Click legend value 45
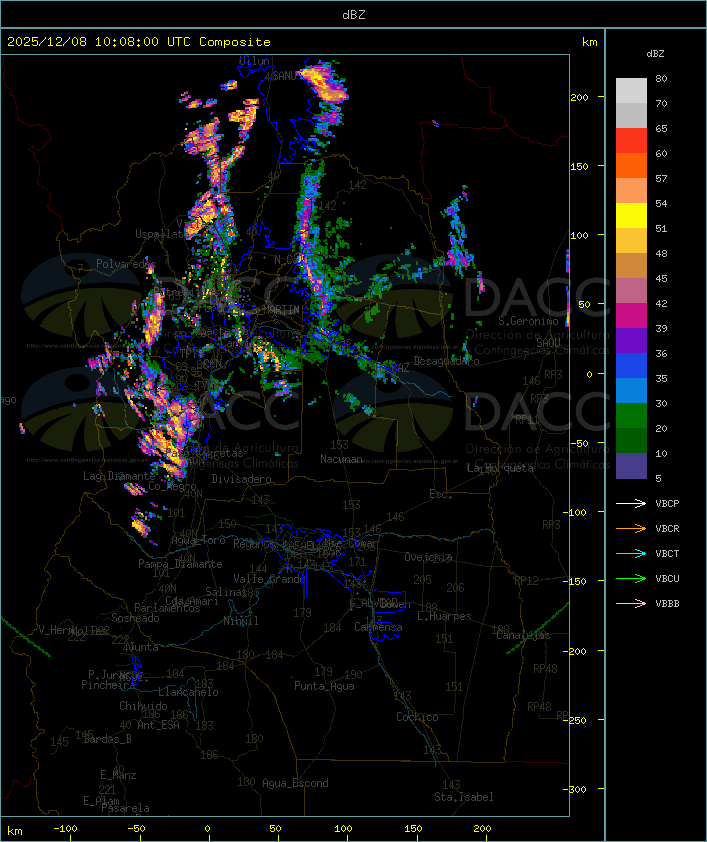The height and width of the screenshot is (842, 707). point(661,278)
